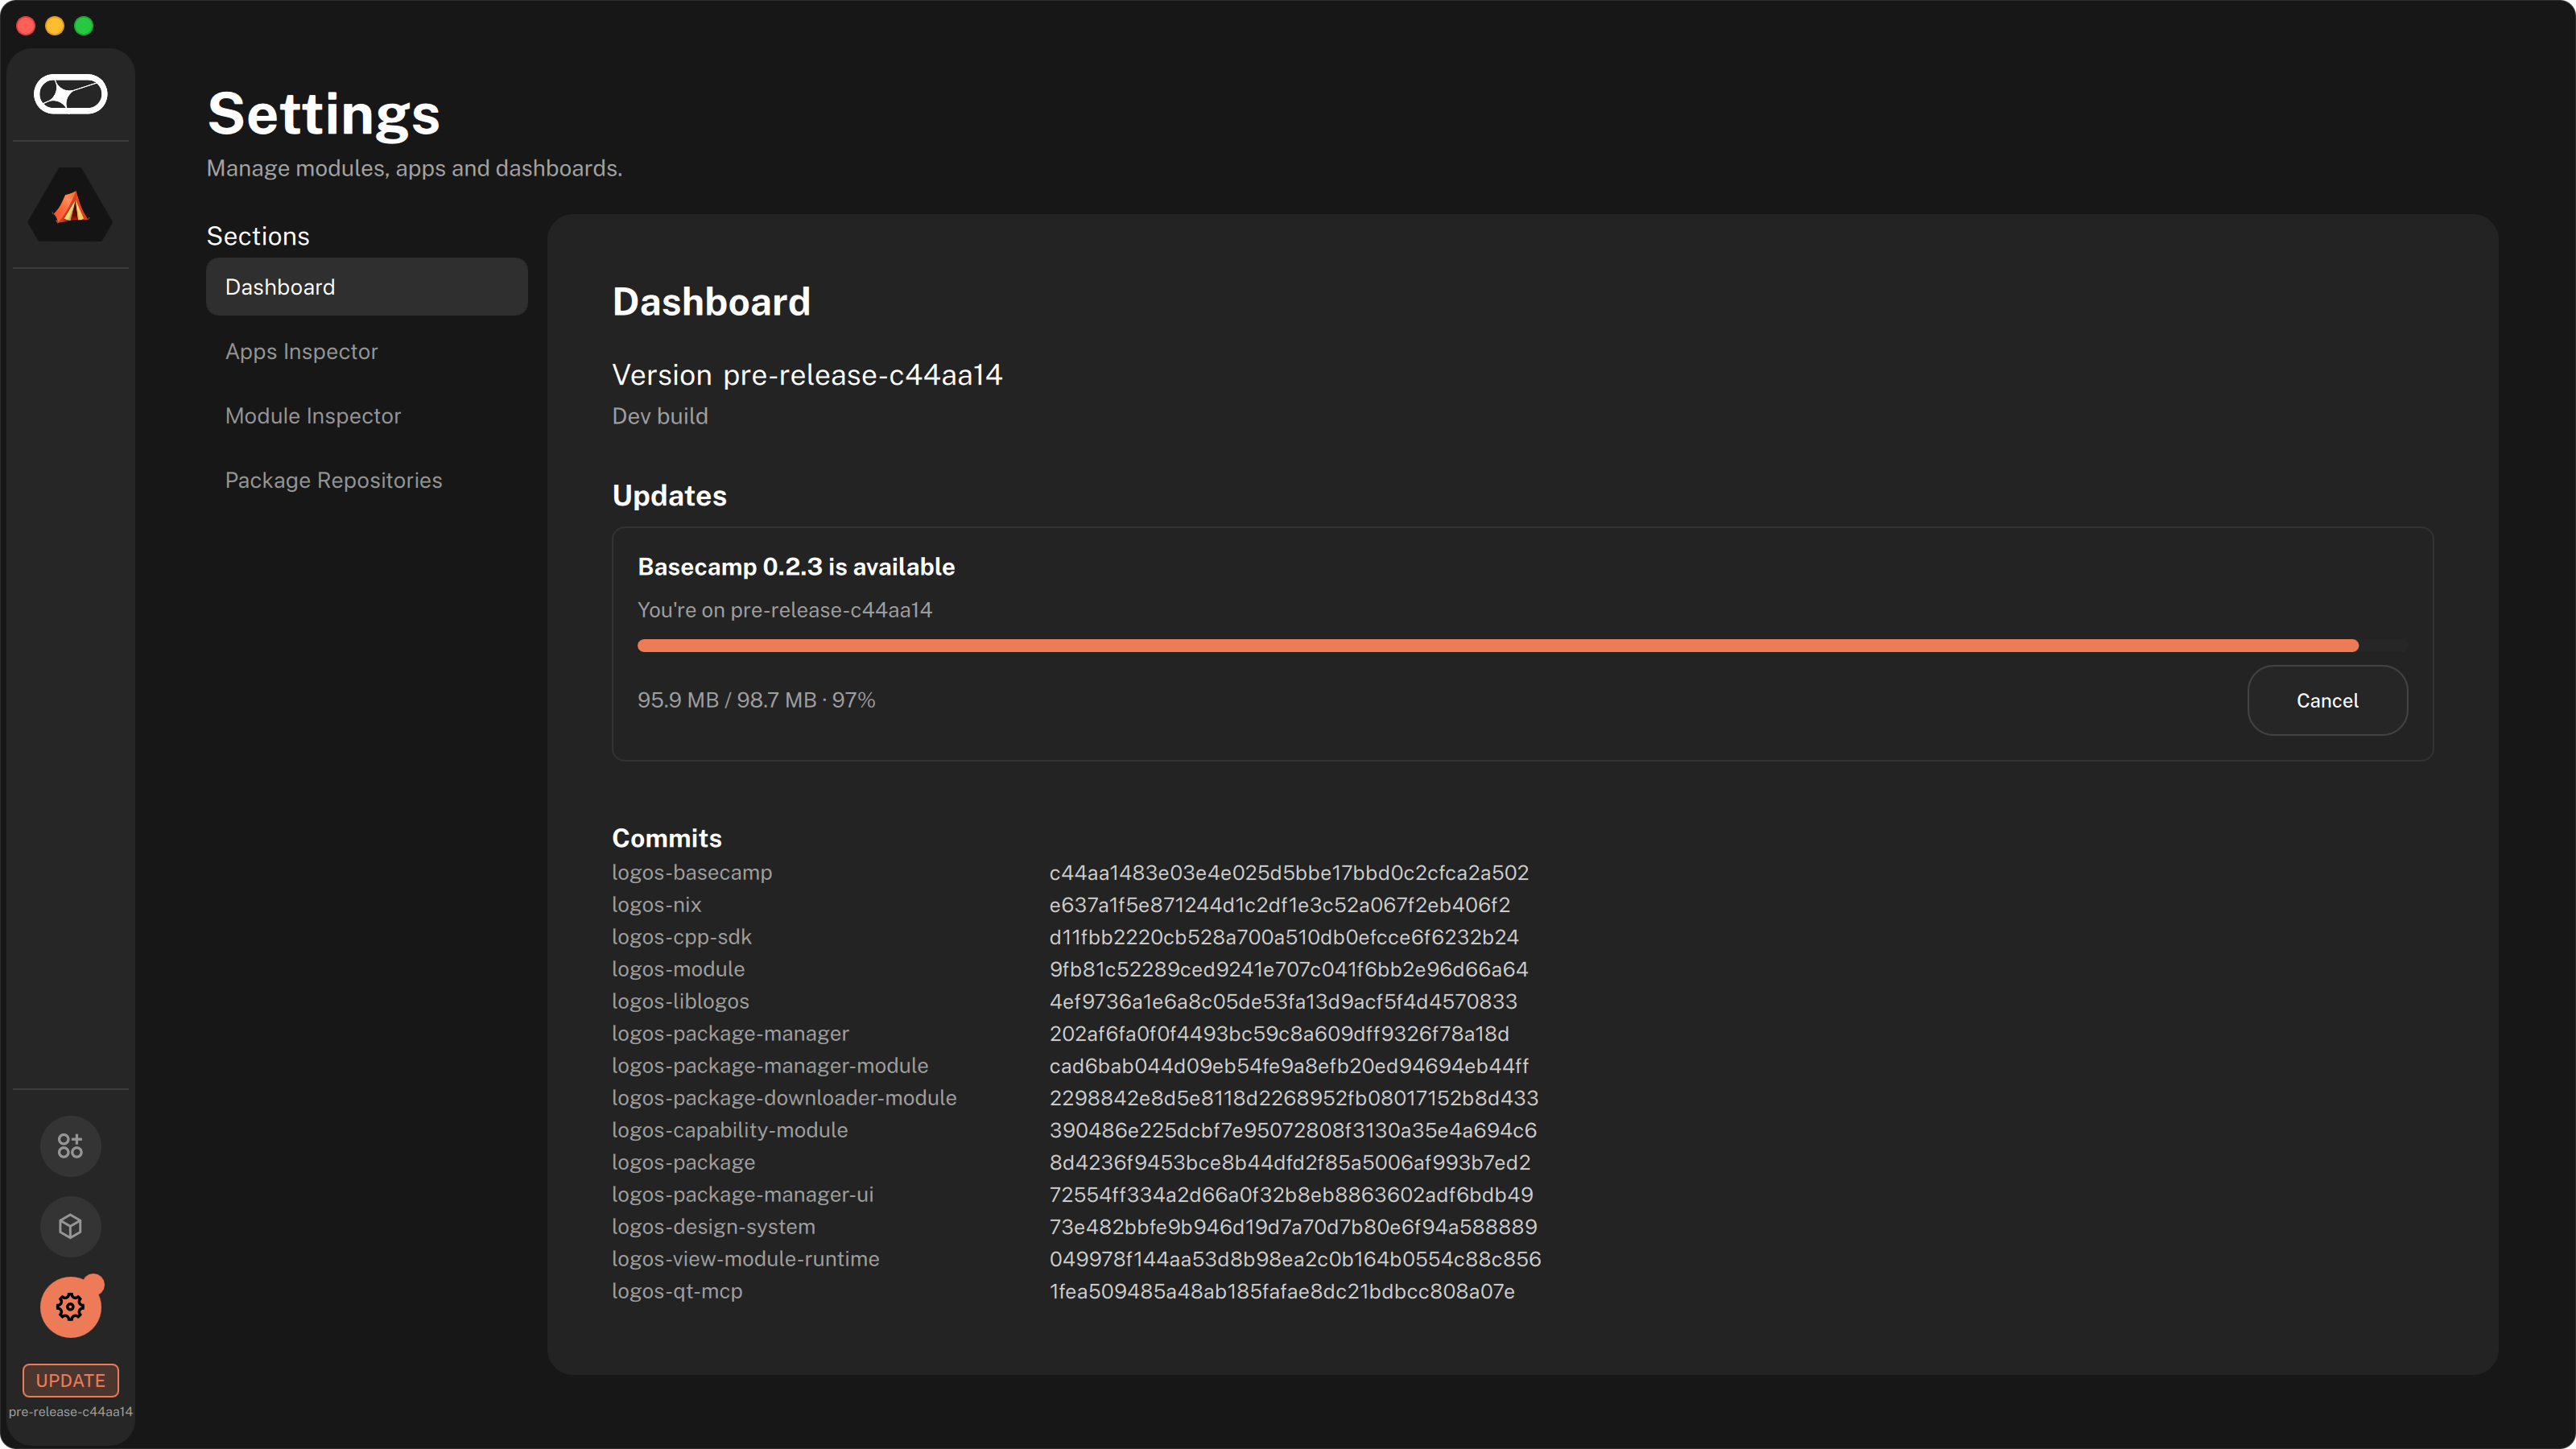Click Basecamp 0.2.3 is available heading
This screenshot has width=2576, height=1449.
pos(796,567)
